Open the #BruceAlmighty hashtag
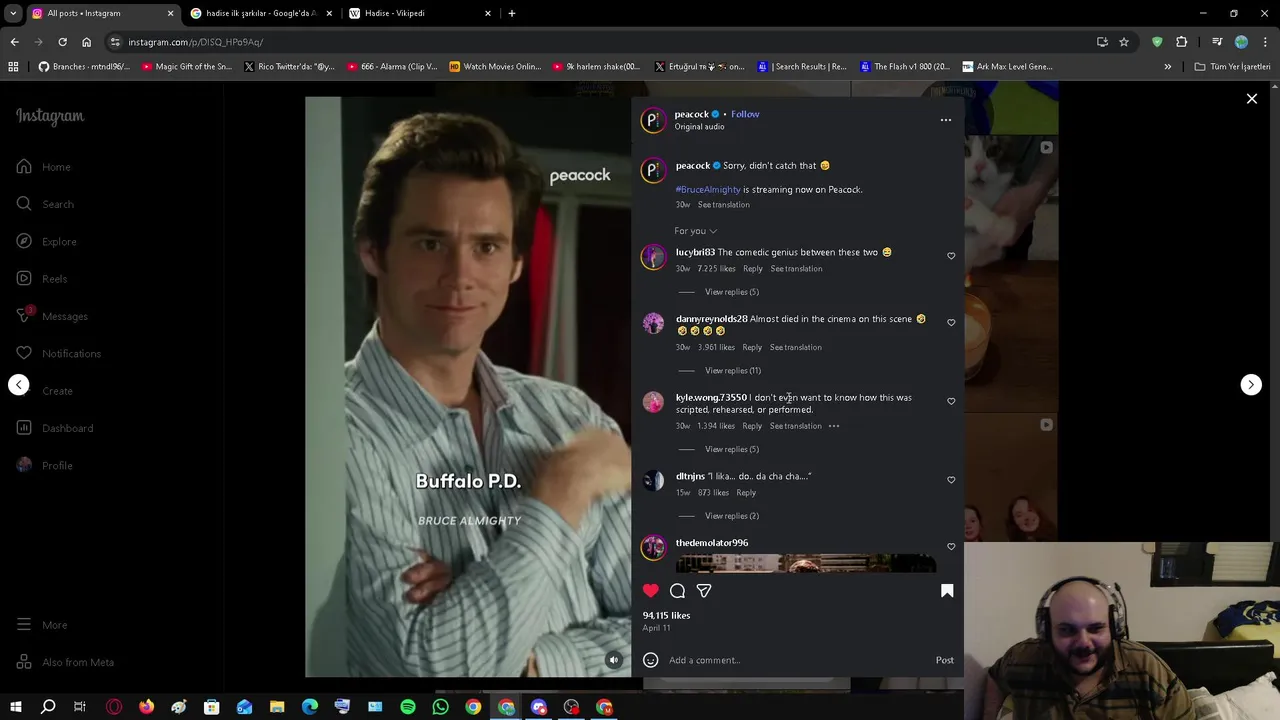The image size is (1280, 720). (708, 189)
